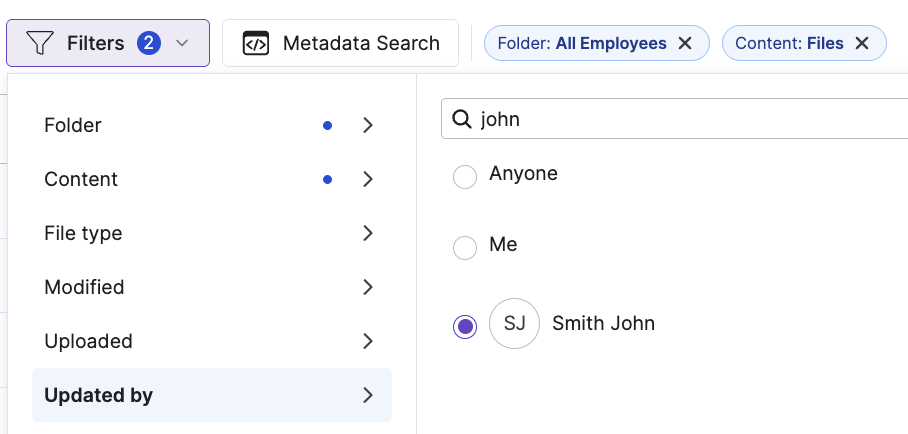The height and width of the screenshot is (434, 908).
Task: Select the Anyone radio button
Action: coord(465,177)
